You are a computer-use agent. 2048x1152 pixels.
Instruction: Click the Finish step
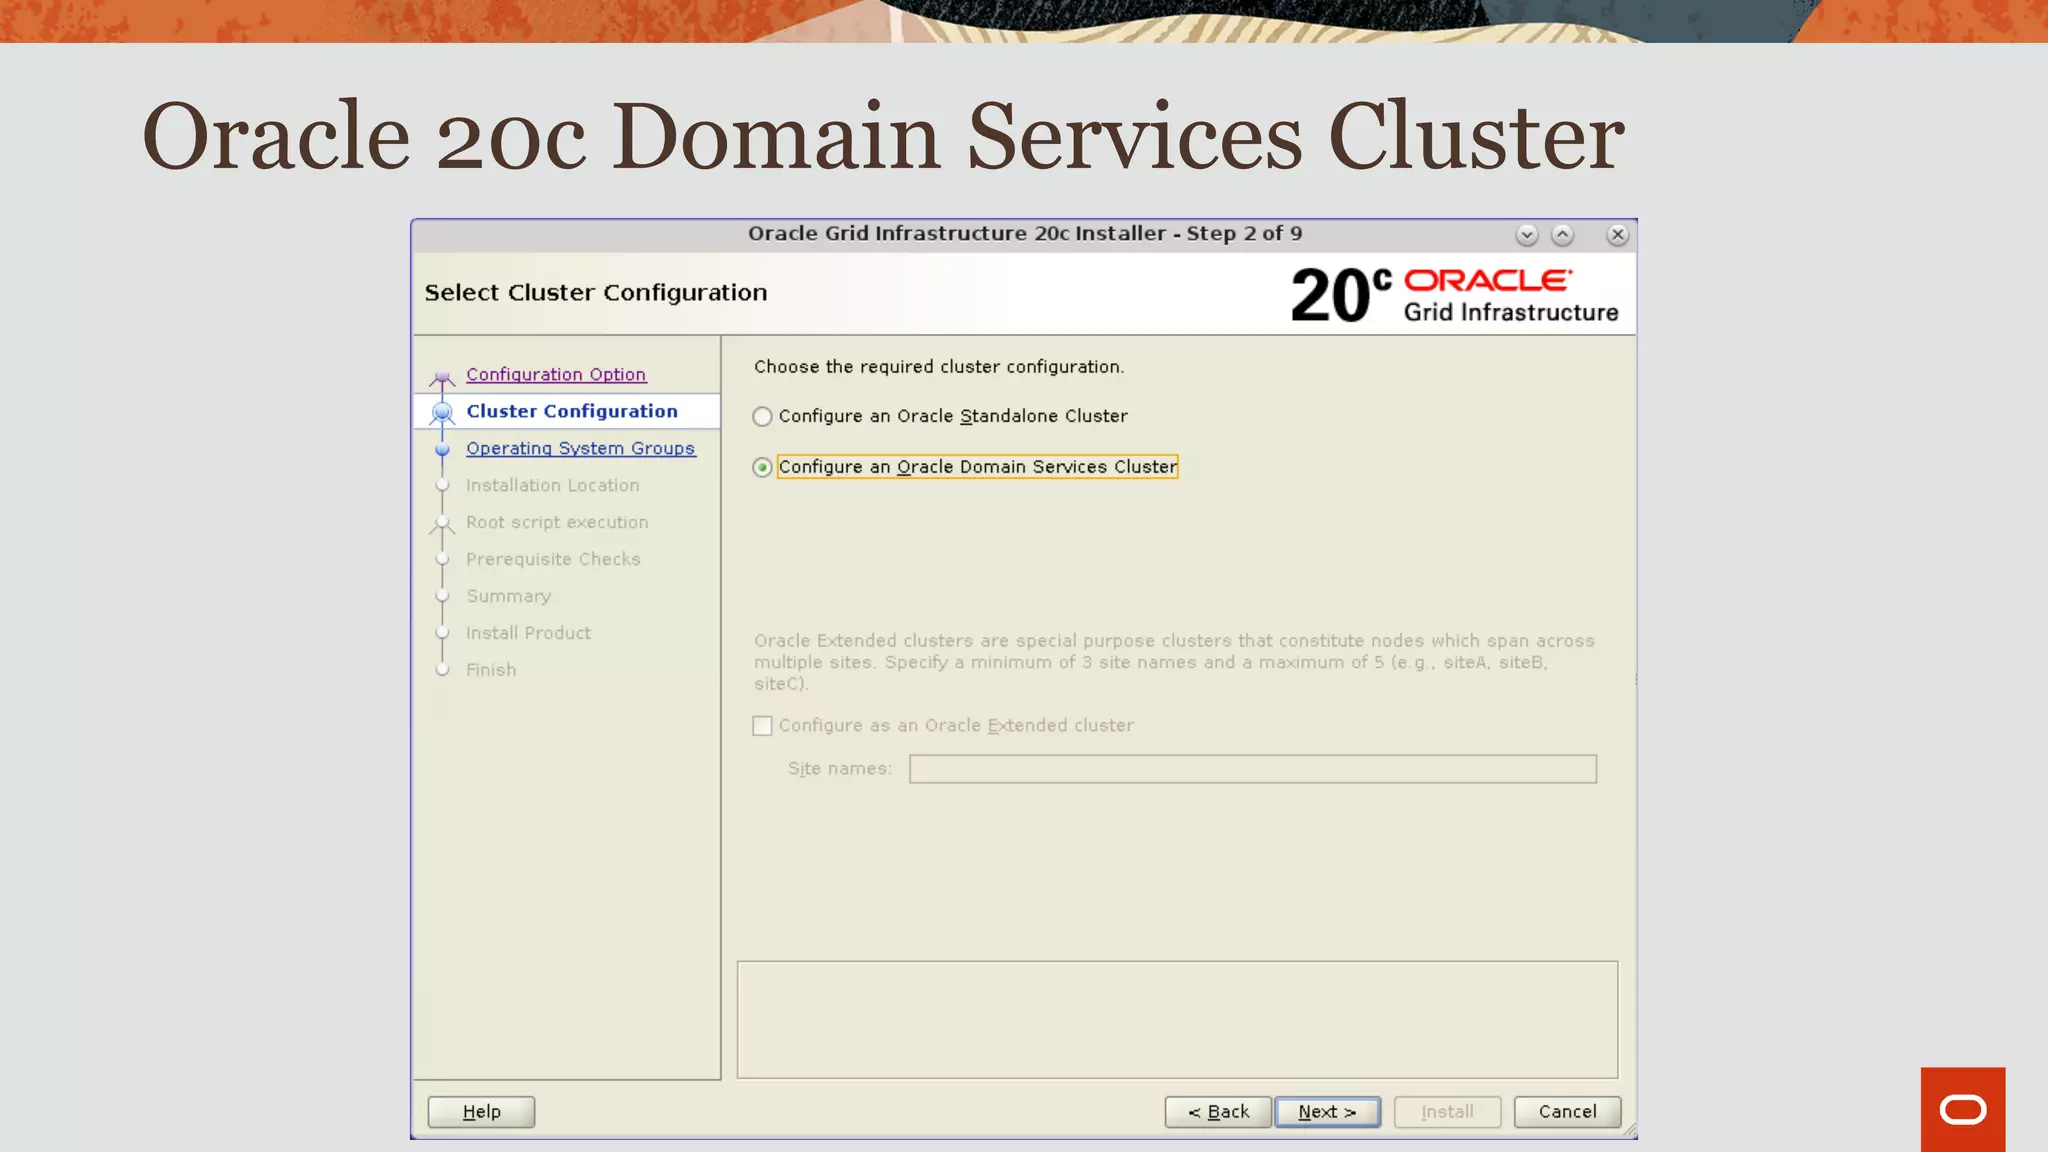pyautogui.click(x=491, y=670)
